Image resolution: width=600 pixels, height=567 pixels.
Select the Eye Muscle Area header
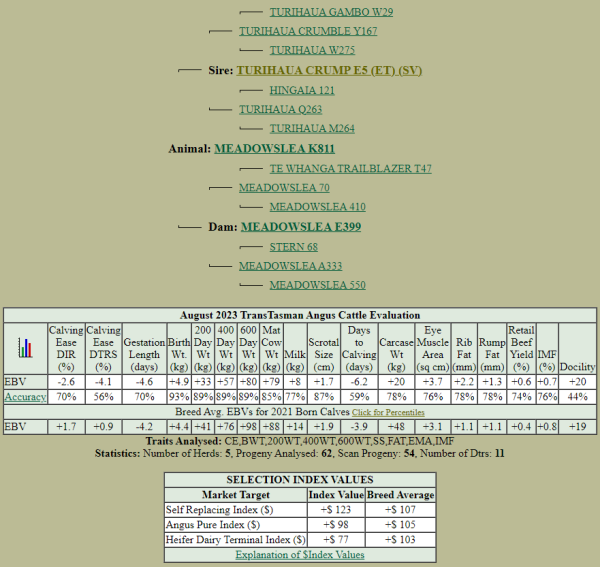click(x=433, y=349)
